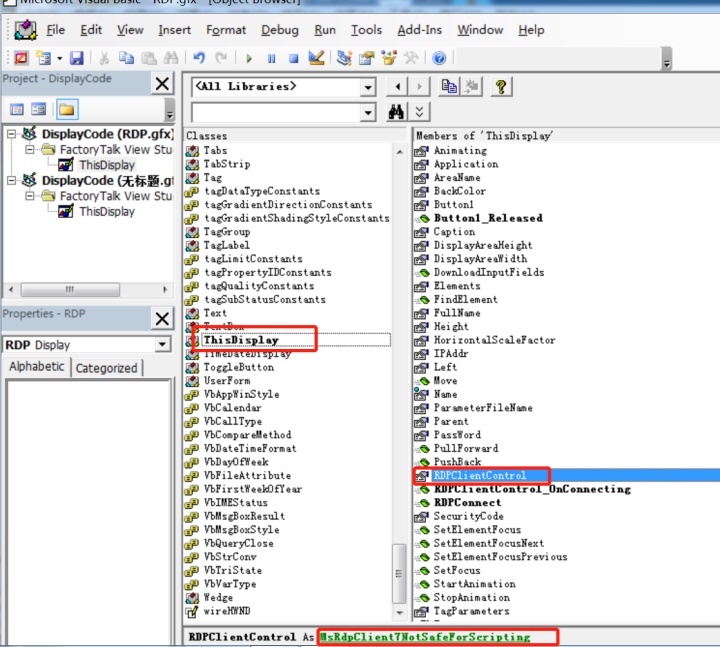Click Object Browser help question mark icon
Image resolution: width=720 pixels, height=647 pixels.
pyautogui.click(x=501, y=86)
